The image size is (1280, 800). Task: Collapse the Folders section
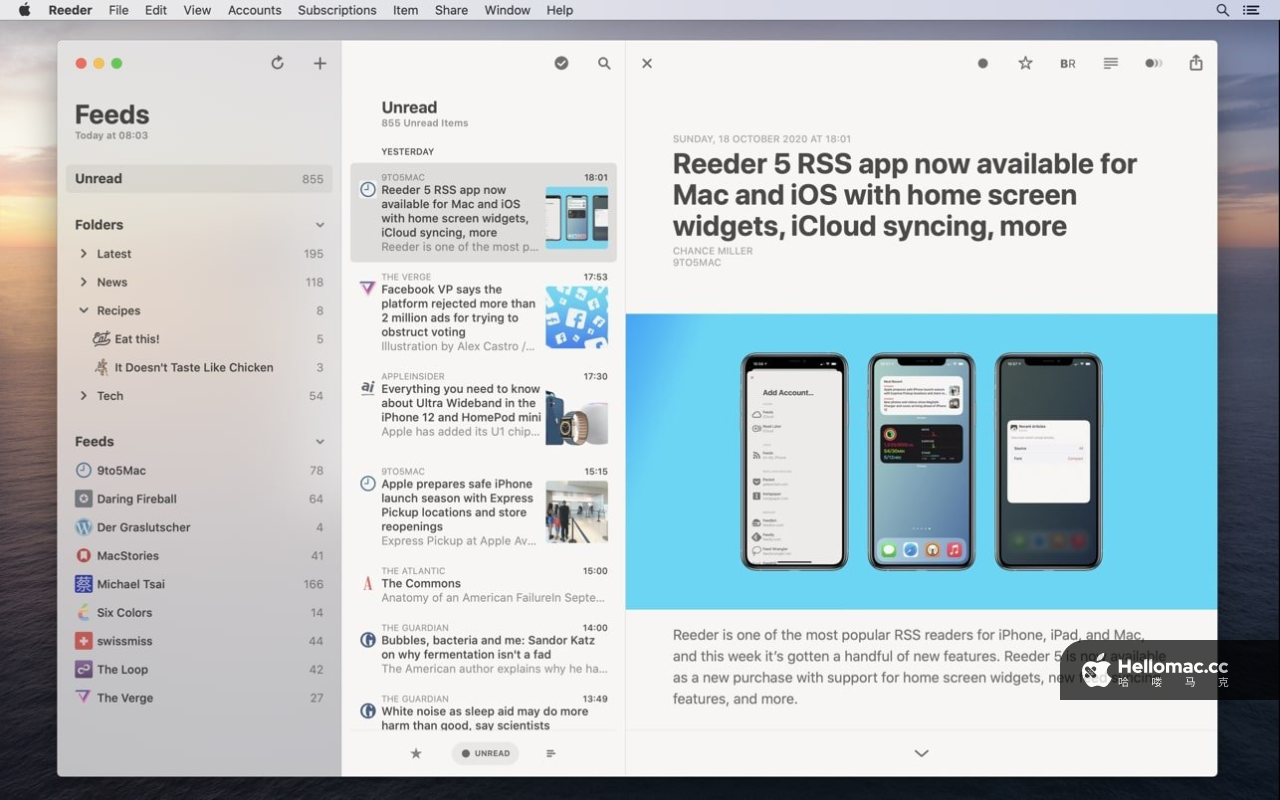[320, 225]
